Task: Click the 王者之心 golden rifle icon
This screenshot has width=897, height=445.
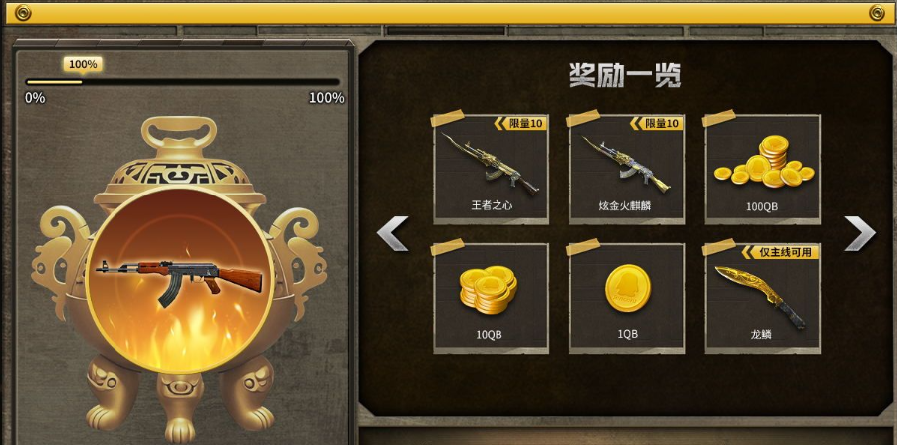Action: click(x=489, y=164)
